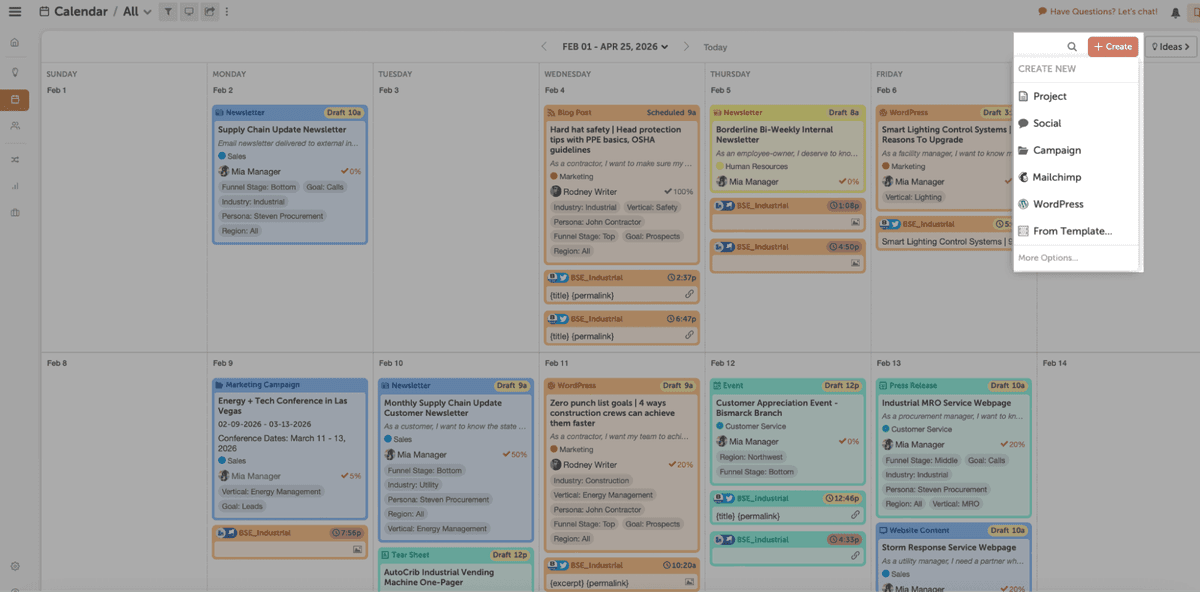The width and height of the screenshot is (1200, 592).
Task: Click the display monitor icon in toolbar
Action: [x=188, y=12]
